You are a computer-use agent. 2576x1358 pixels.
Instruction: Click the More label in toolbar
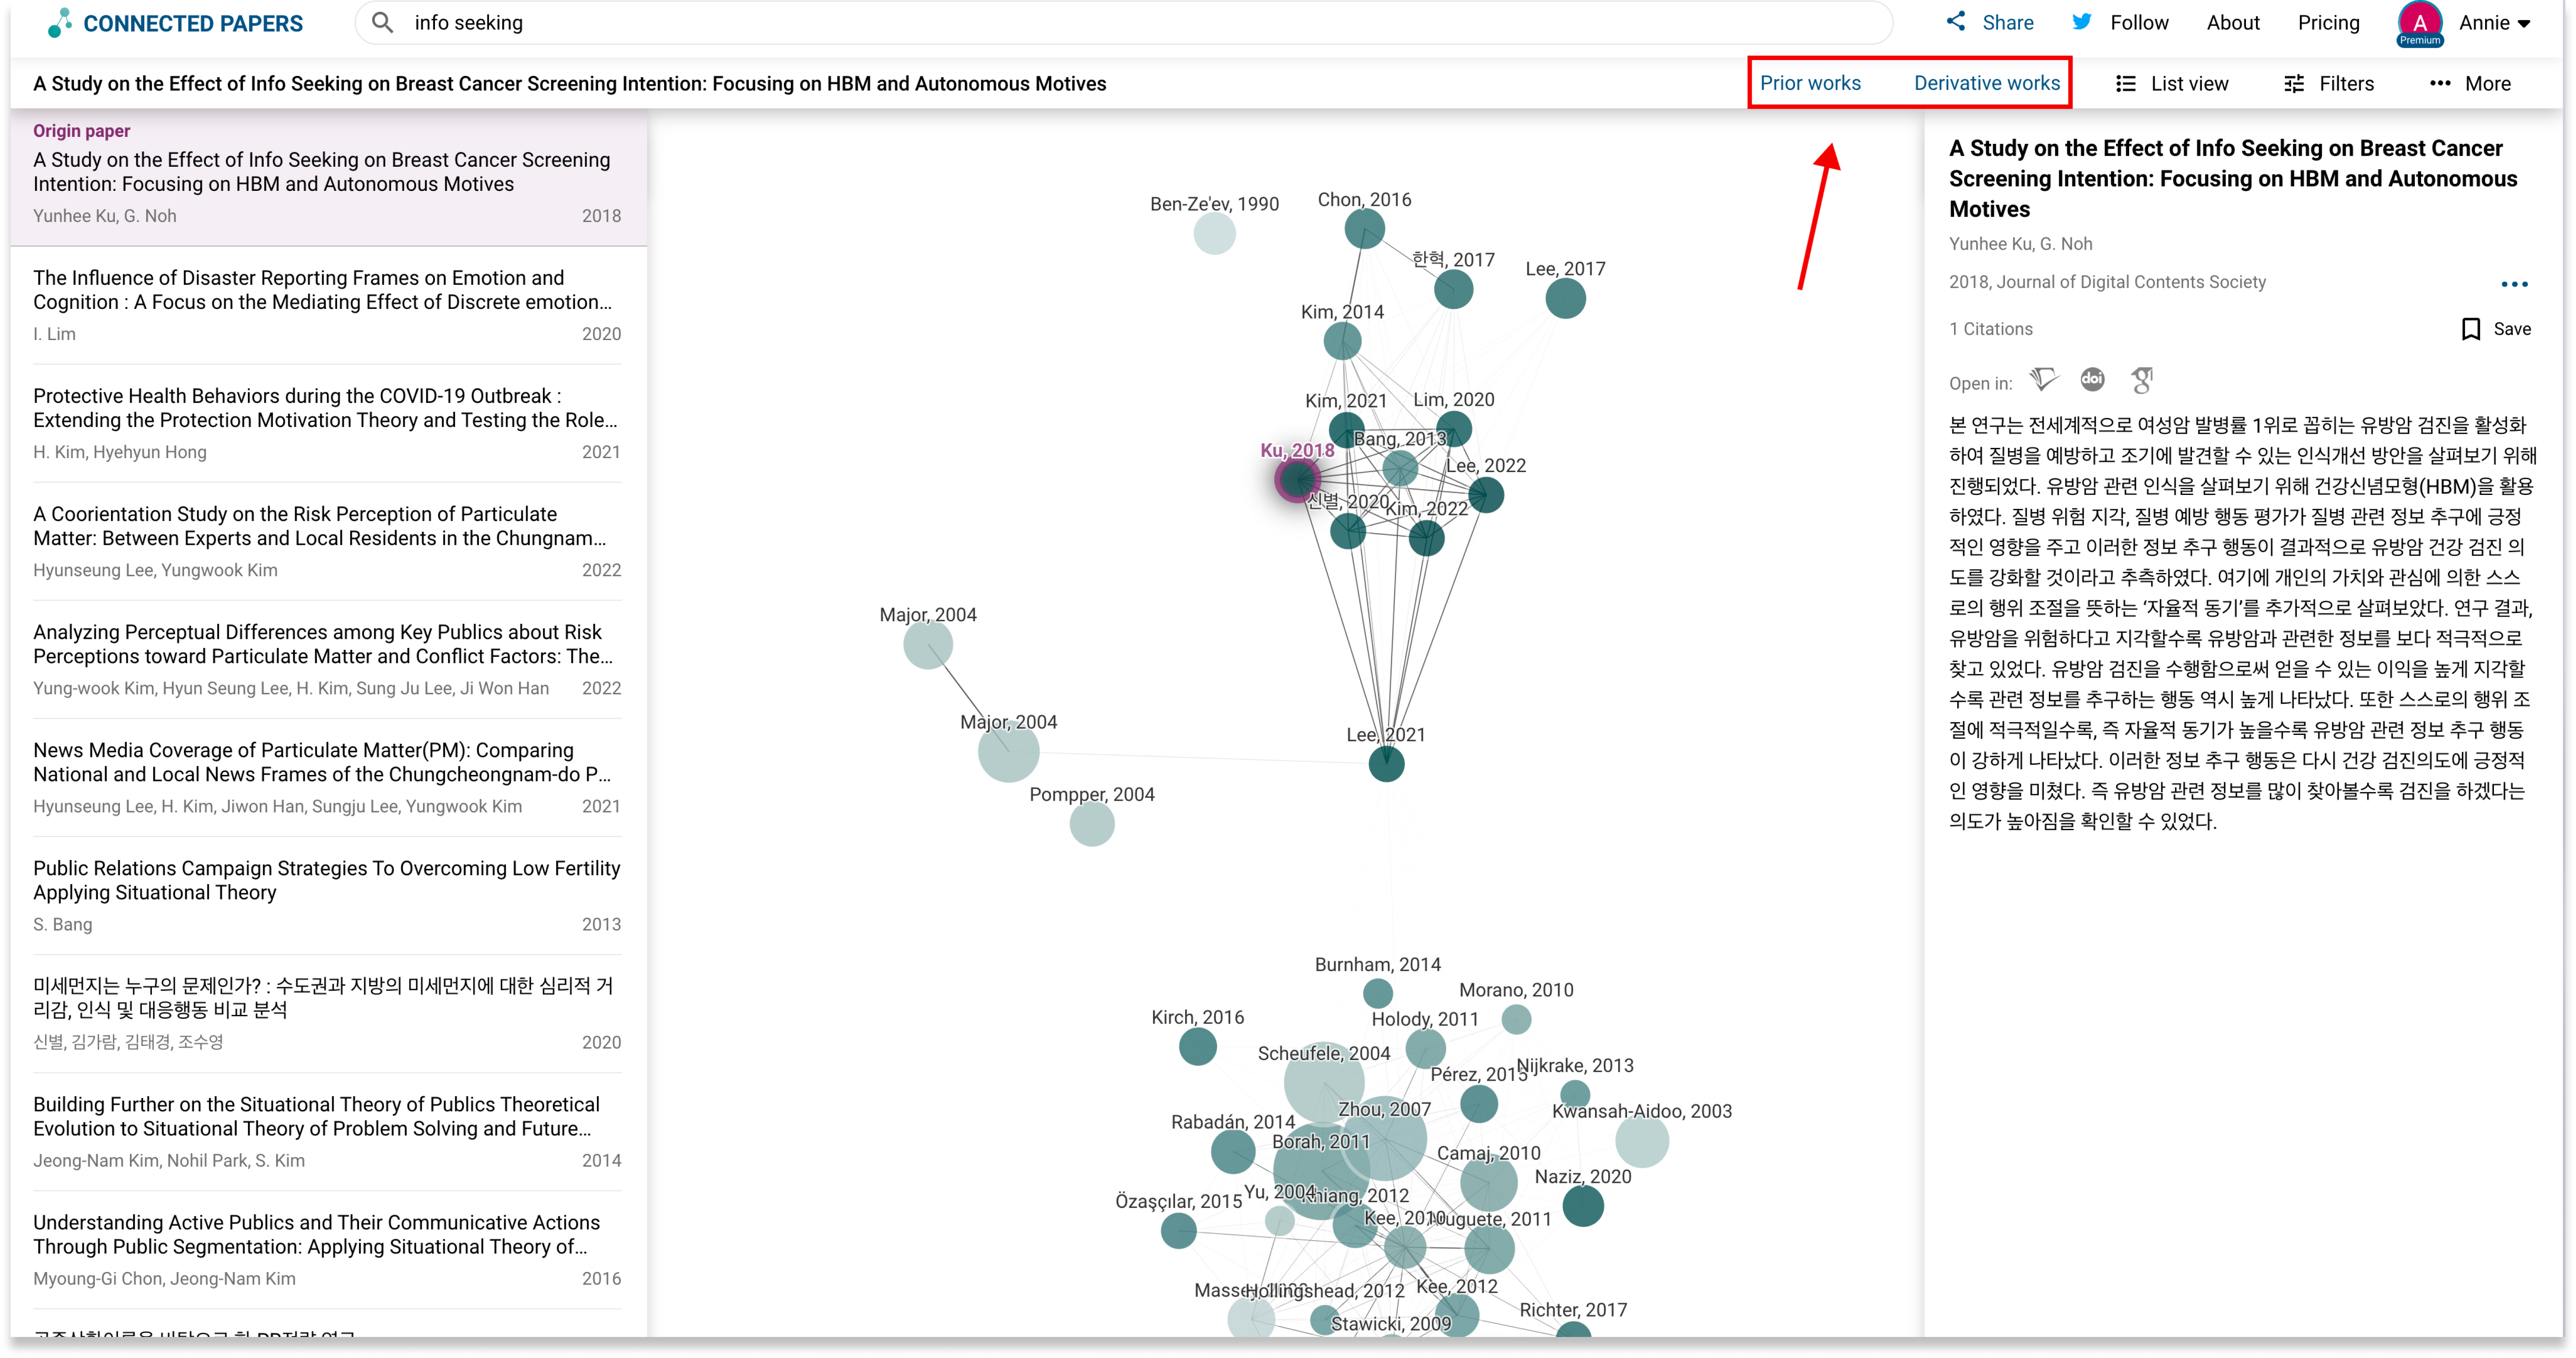click(x=2488, y=84)
